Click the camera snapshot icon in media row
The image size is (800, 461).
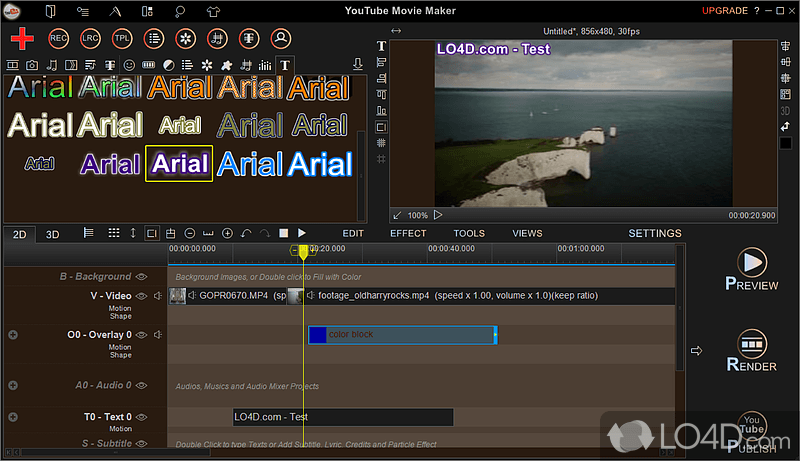tap(32, 65)
